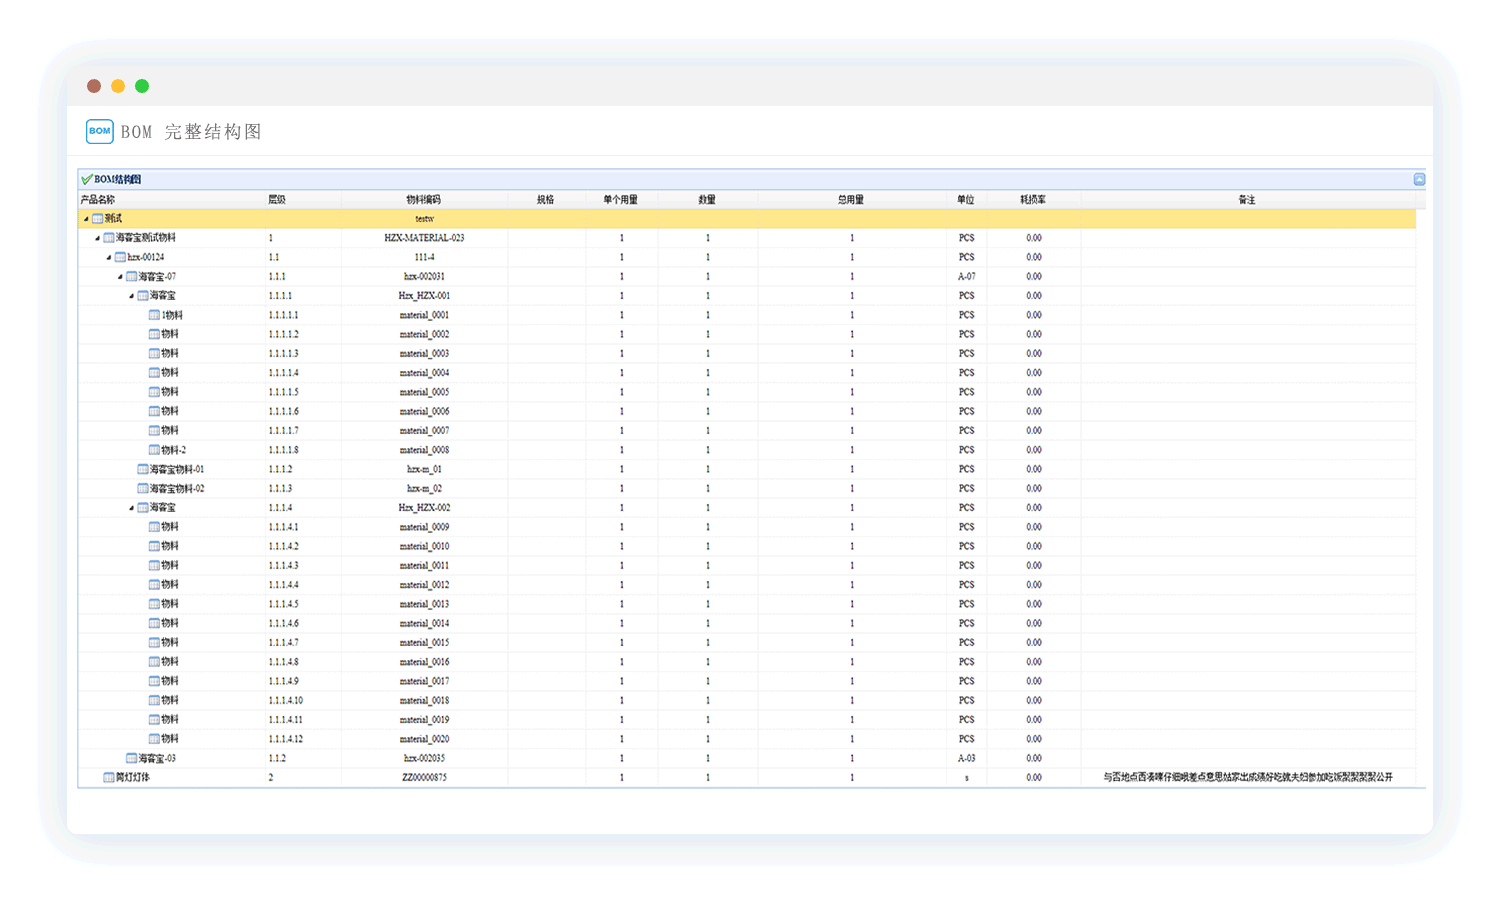Click the green checkmark icon in BOM结构图 header

coord(87,180)
